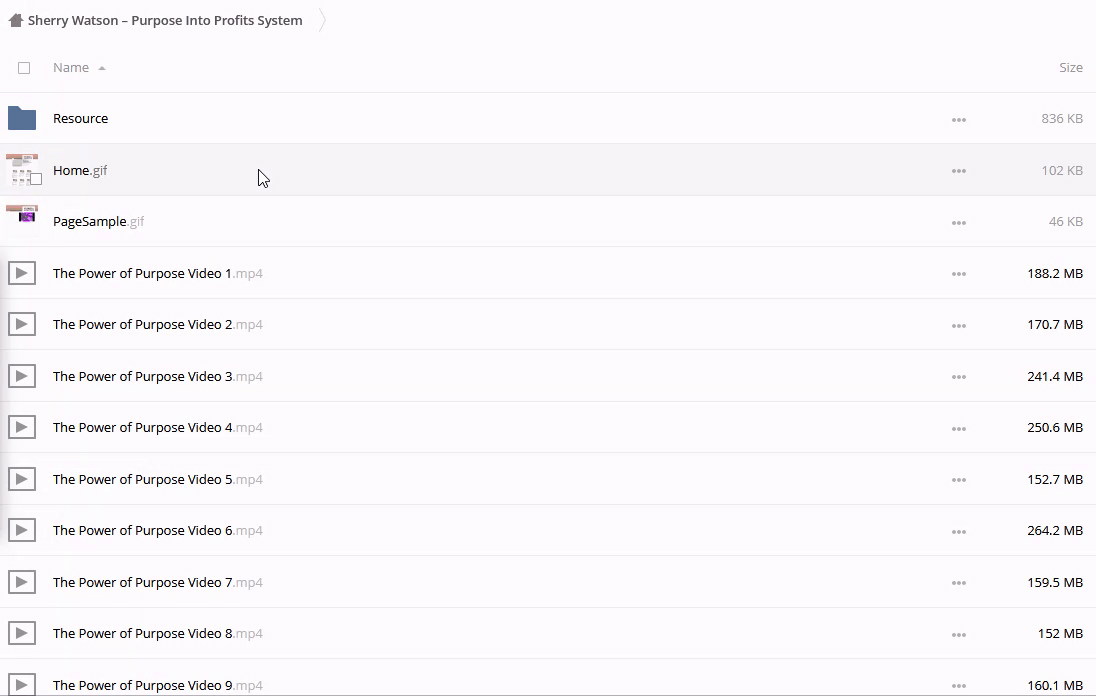Click play icon for Video 8
This screenshot has height=696, width=1096.
pyautogui.click(x=22, y=633)
